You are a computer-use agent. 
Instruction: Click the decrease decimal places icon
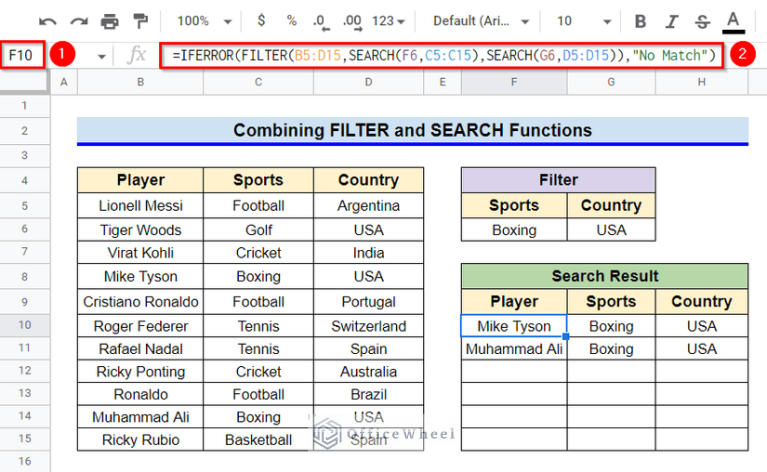(322, 20)
